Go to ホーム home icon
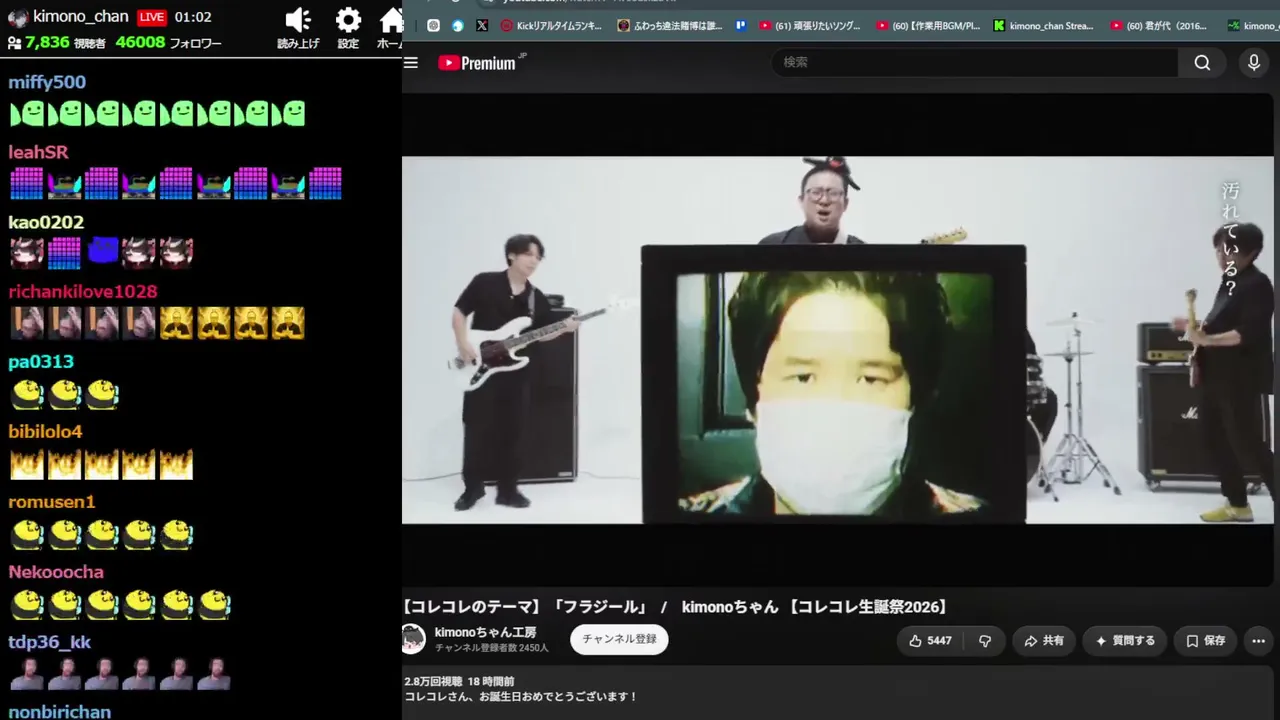The image size is (1280, 720). tap(391, 20)
